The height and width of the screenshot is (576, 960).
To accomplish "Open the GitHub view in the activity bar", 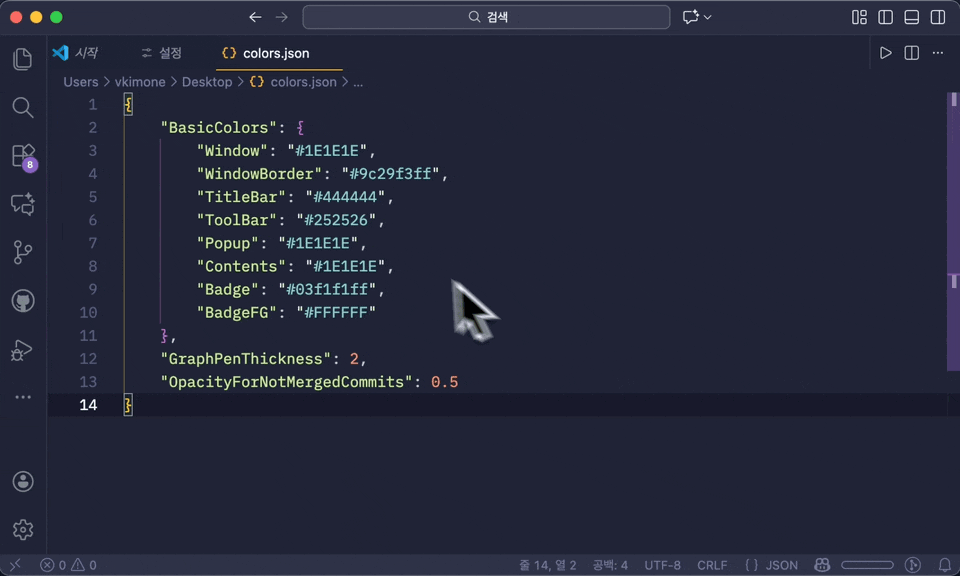I will 22,300.
